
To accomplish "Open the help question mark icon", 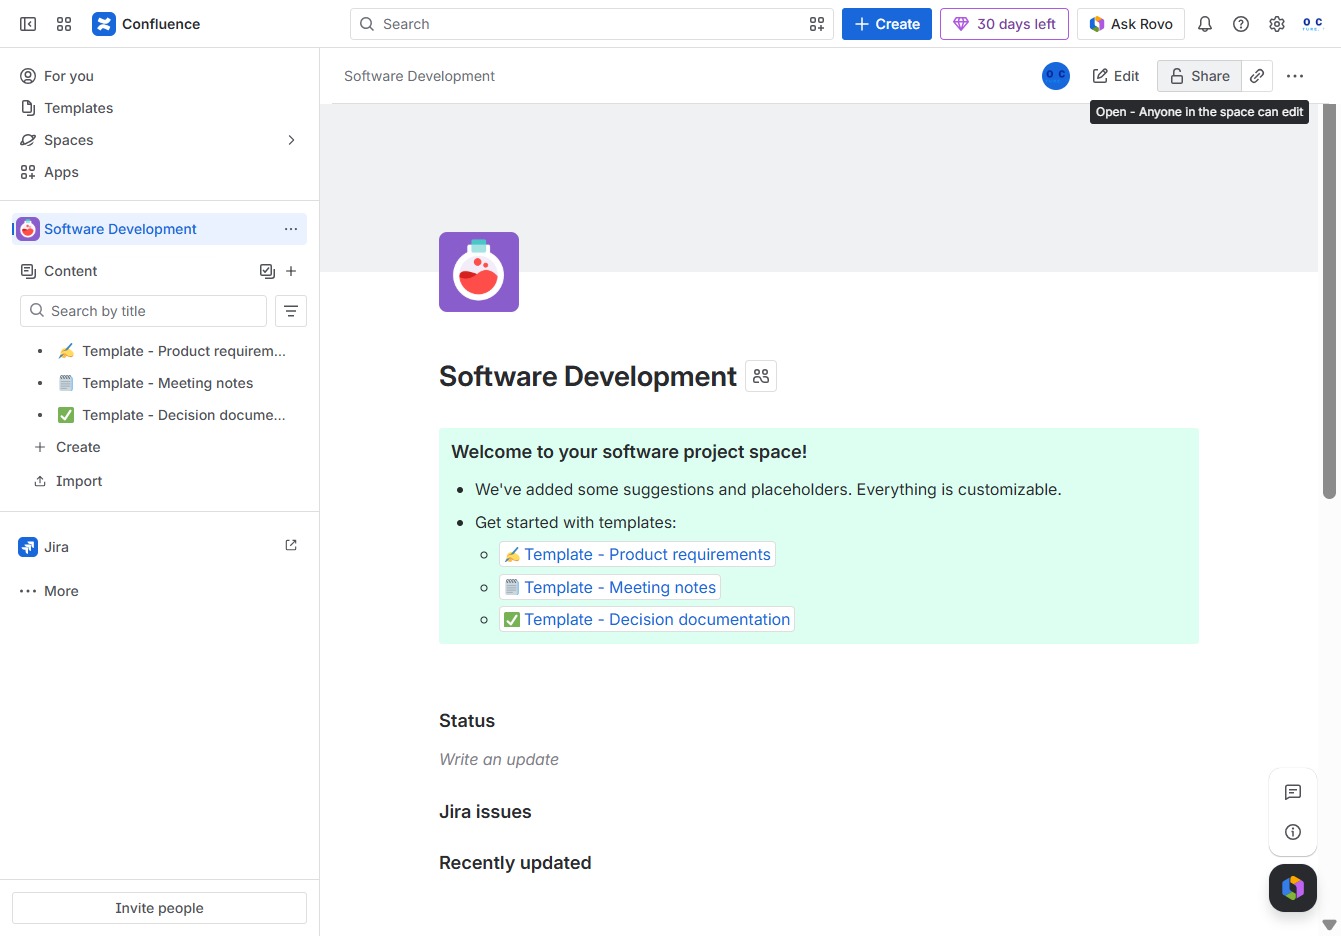I will tap(1241, 24).
